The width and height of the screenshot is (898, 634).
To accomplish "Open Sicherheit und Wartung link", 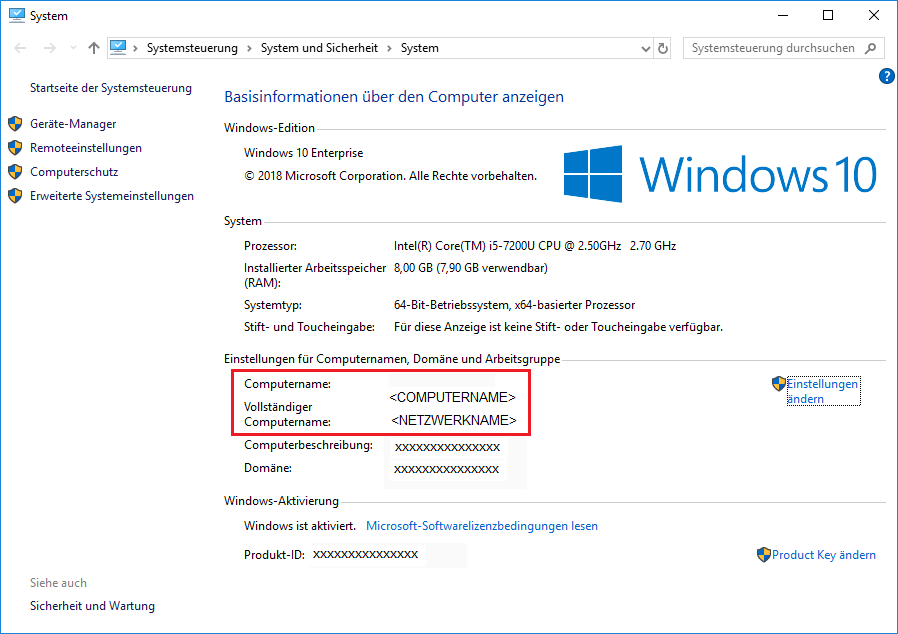I will tap(92, 606).
